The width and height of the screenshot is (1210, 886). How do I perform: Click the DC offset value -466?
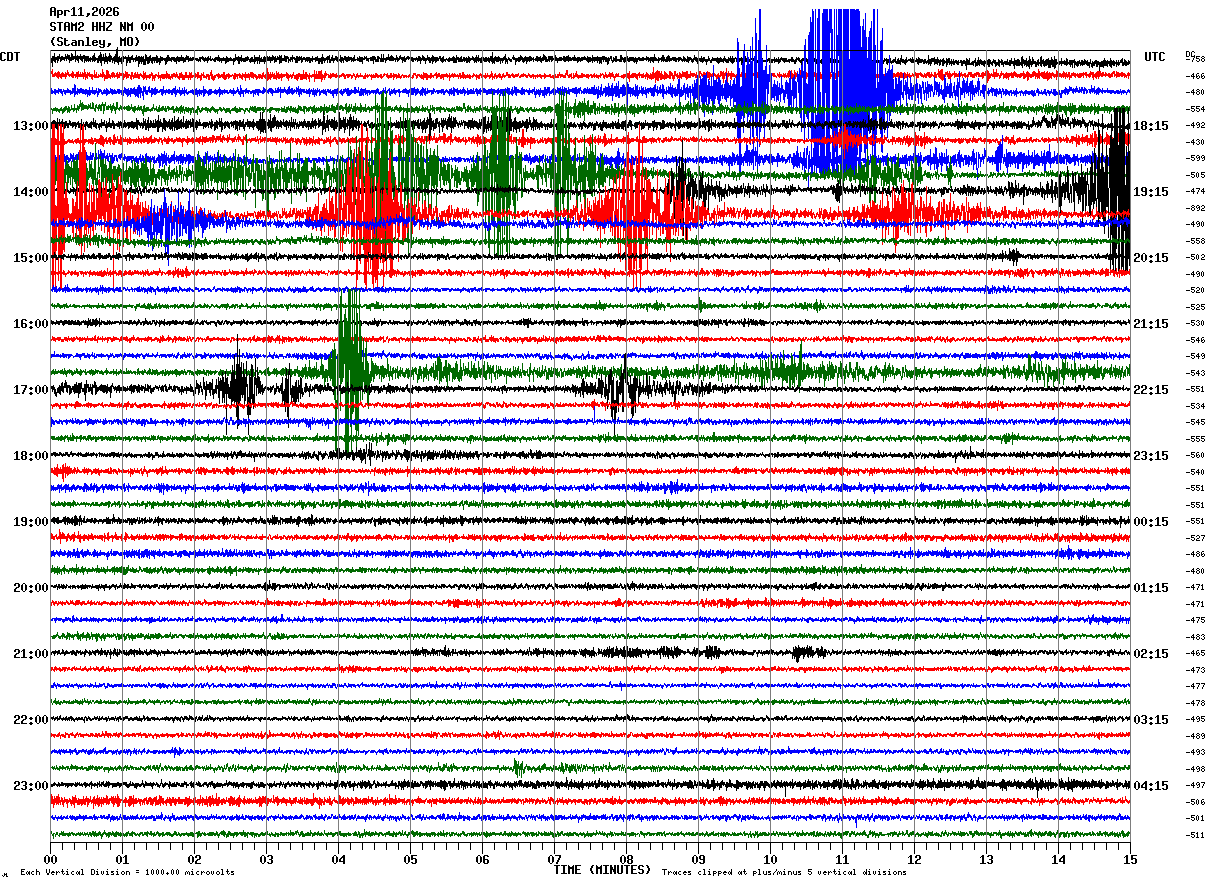1195,76
